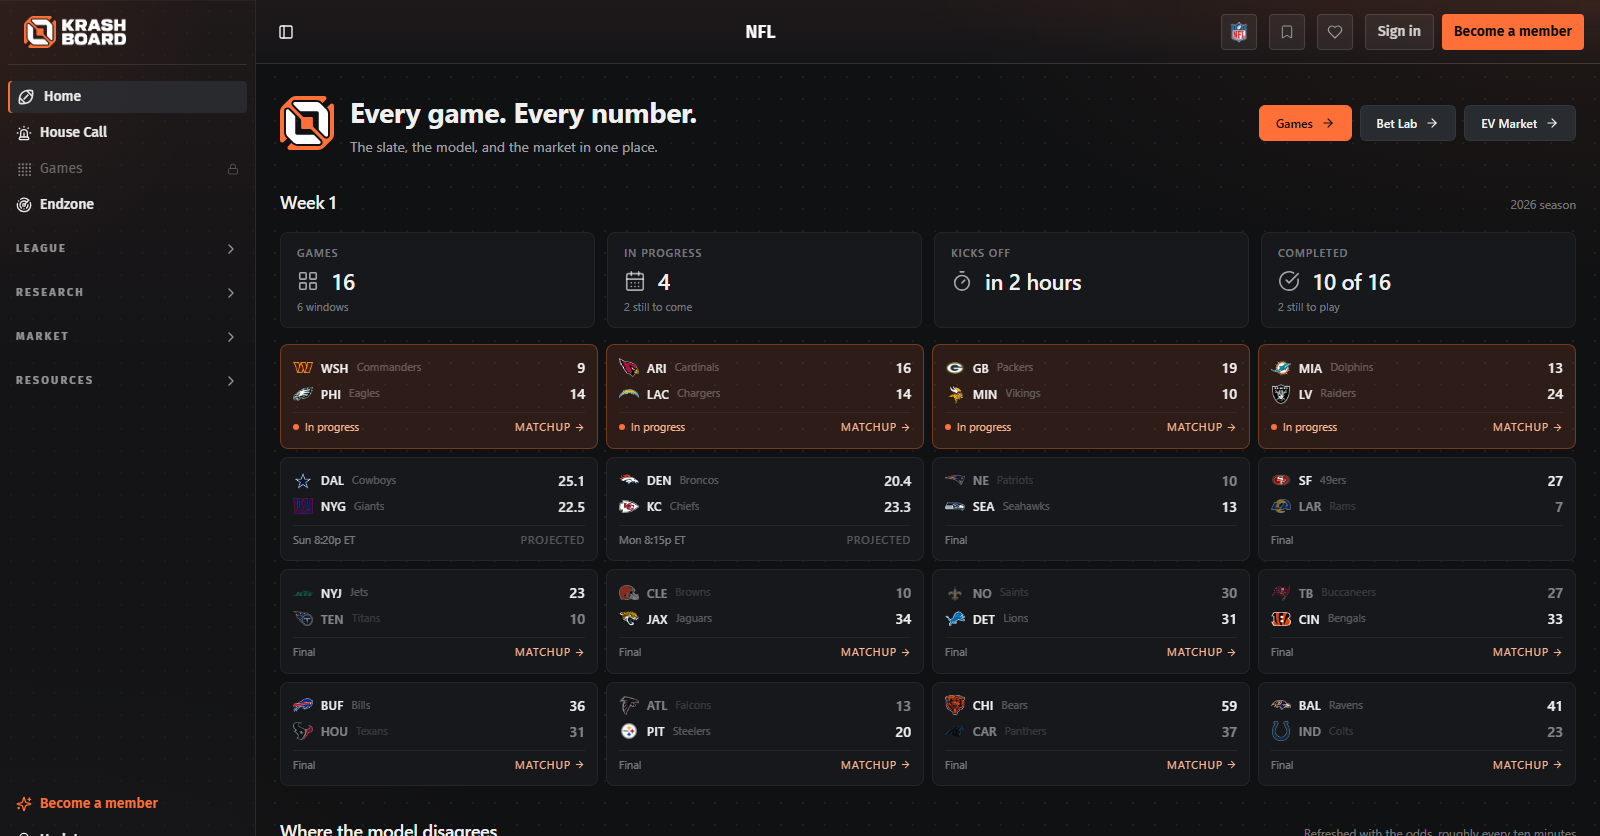The image size is (1600, 836).
Task: Open the ARI vs LAC matchup link
Action: 875,427
